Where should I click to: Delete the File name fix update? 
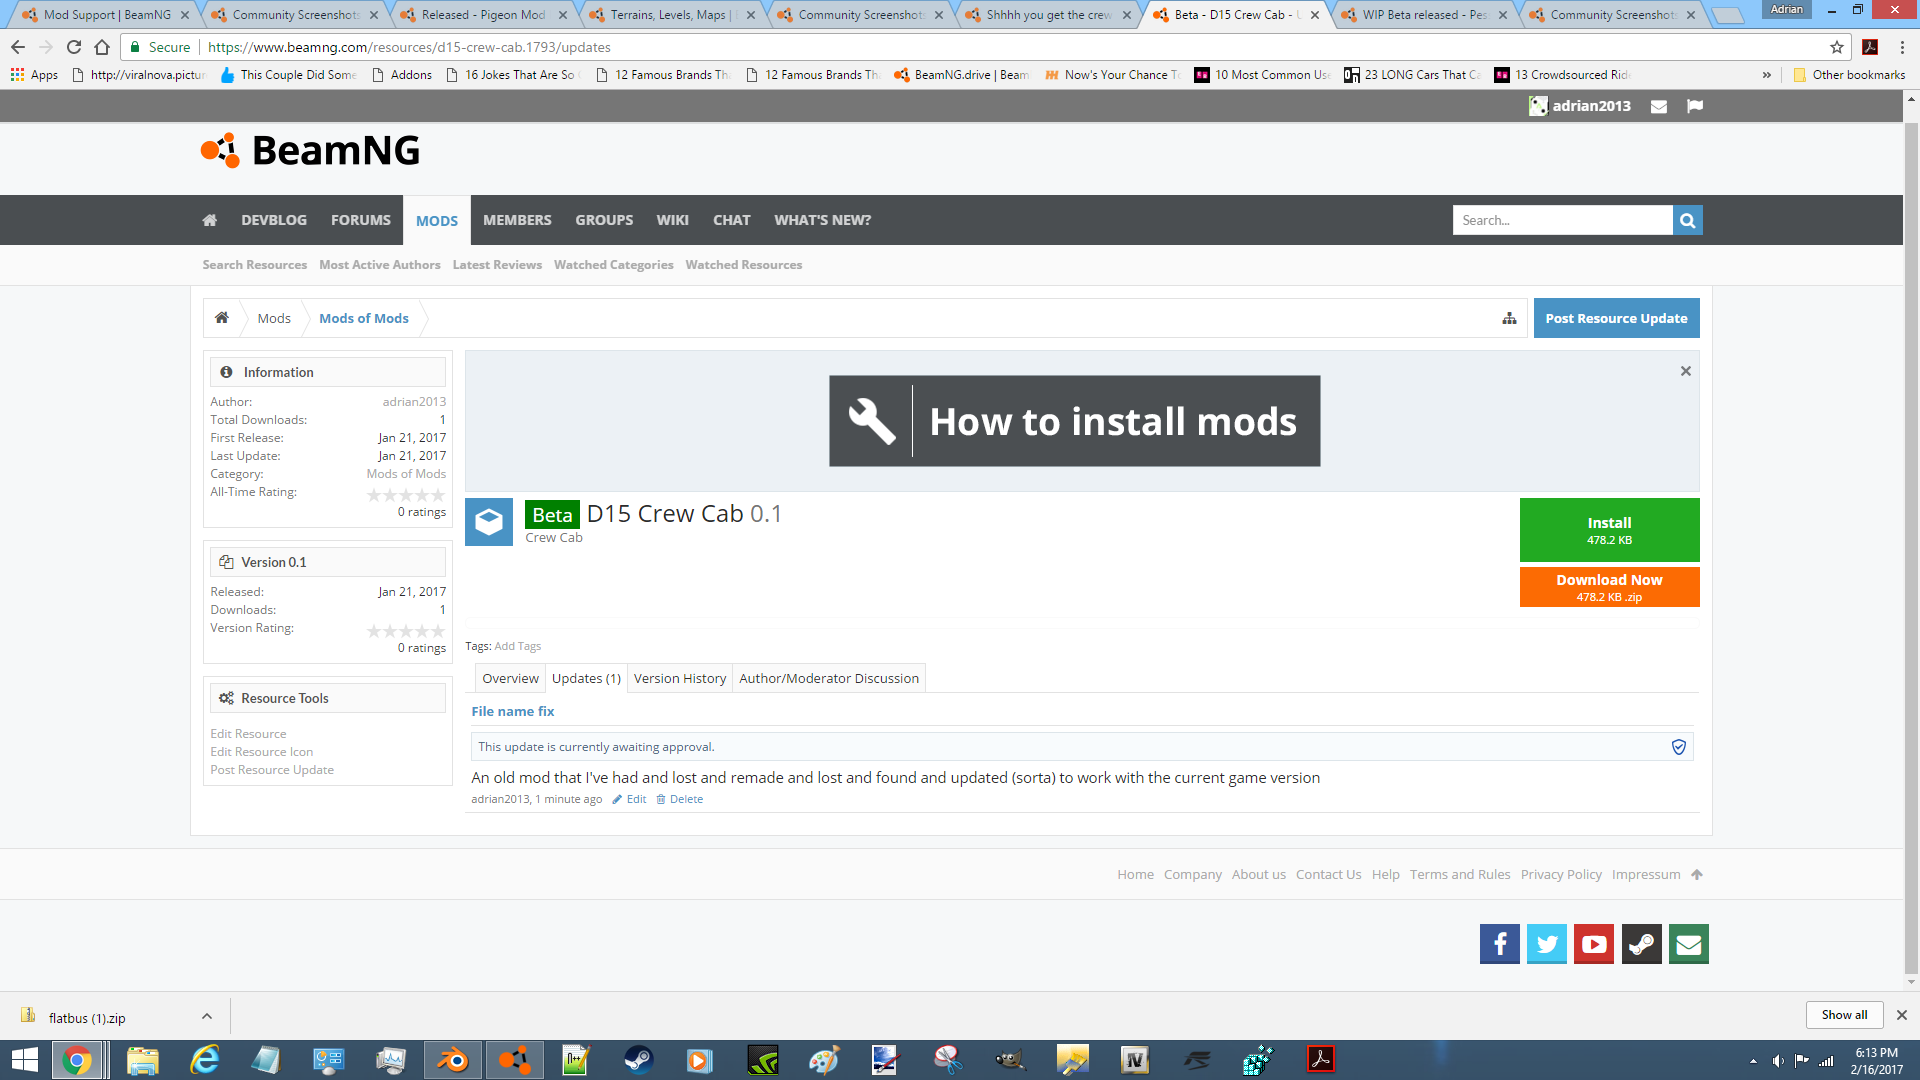679,799
